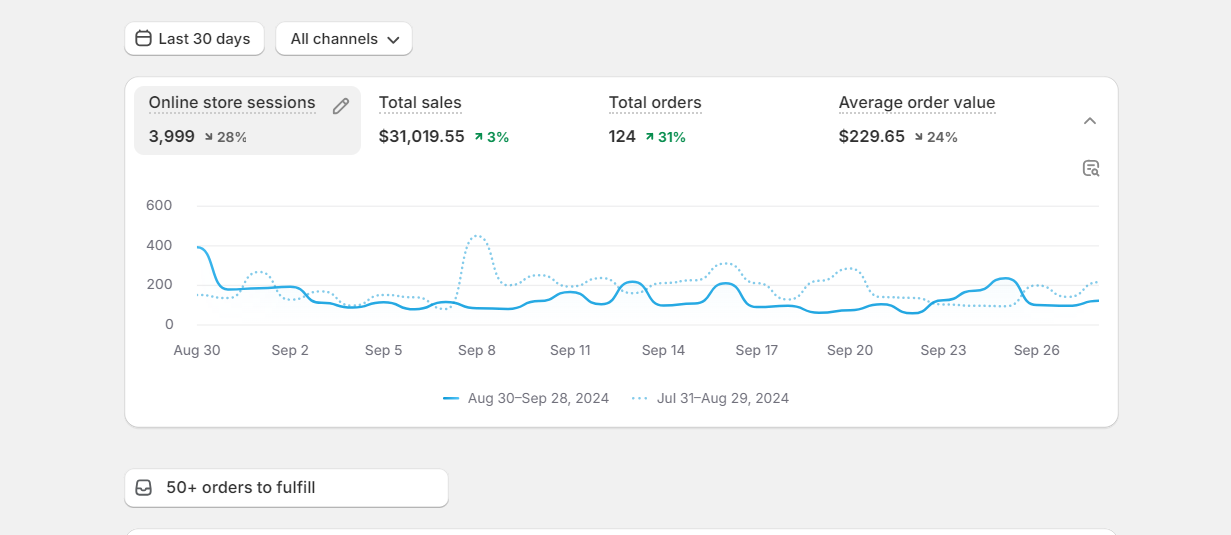The image size is (1231, 535).
Task: Click the pencil edit icon on sessions card
Action: (341, 106)
